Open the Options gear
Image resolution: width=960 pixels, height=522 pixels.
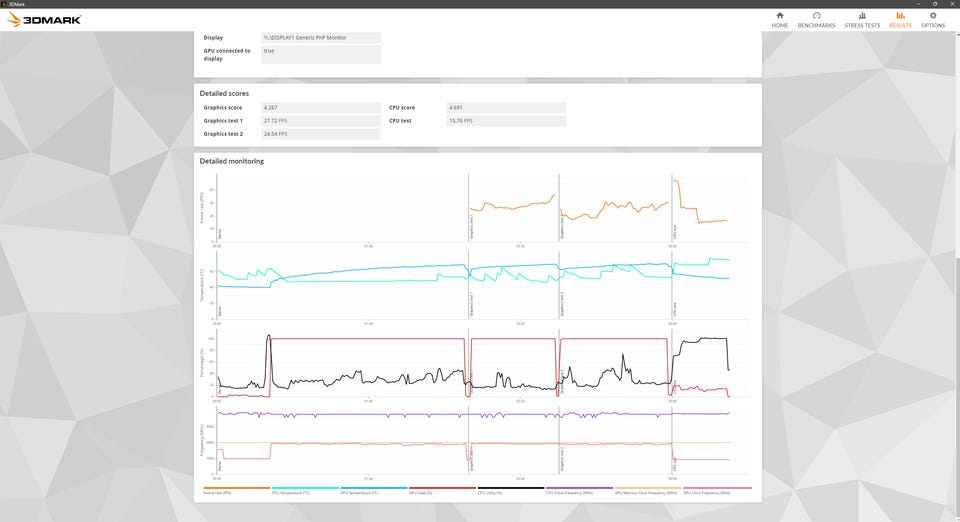coord(933,20)
